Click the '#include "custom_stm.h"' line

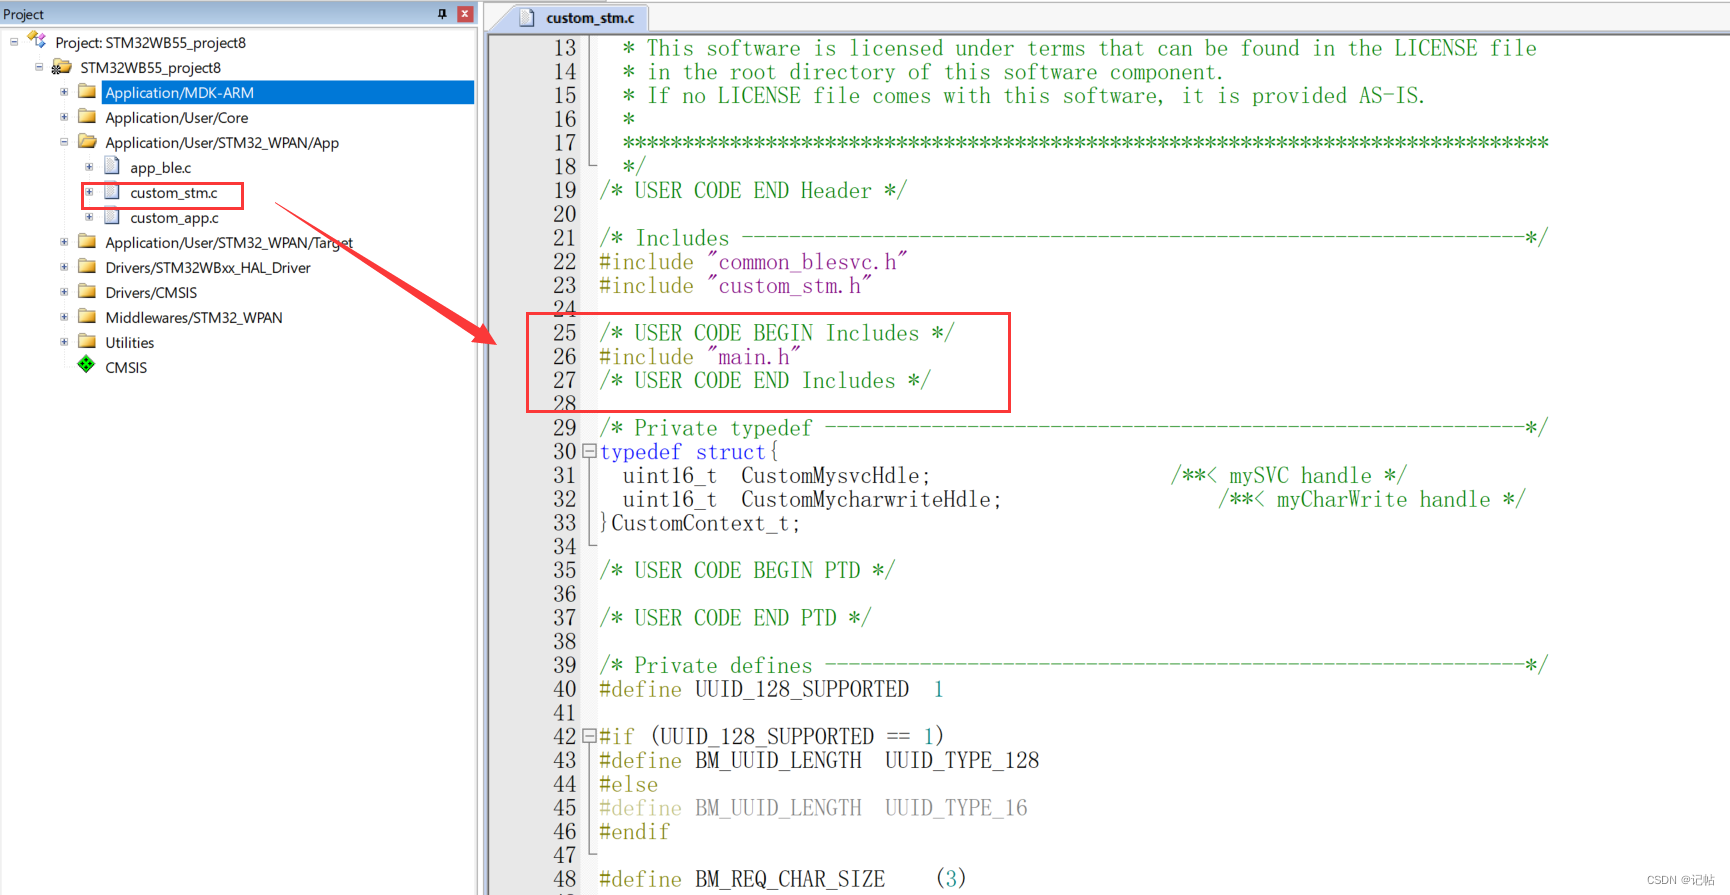click(x=735, y=286)
